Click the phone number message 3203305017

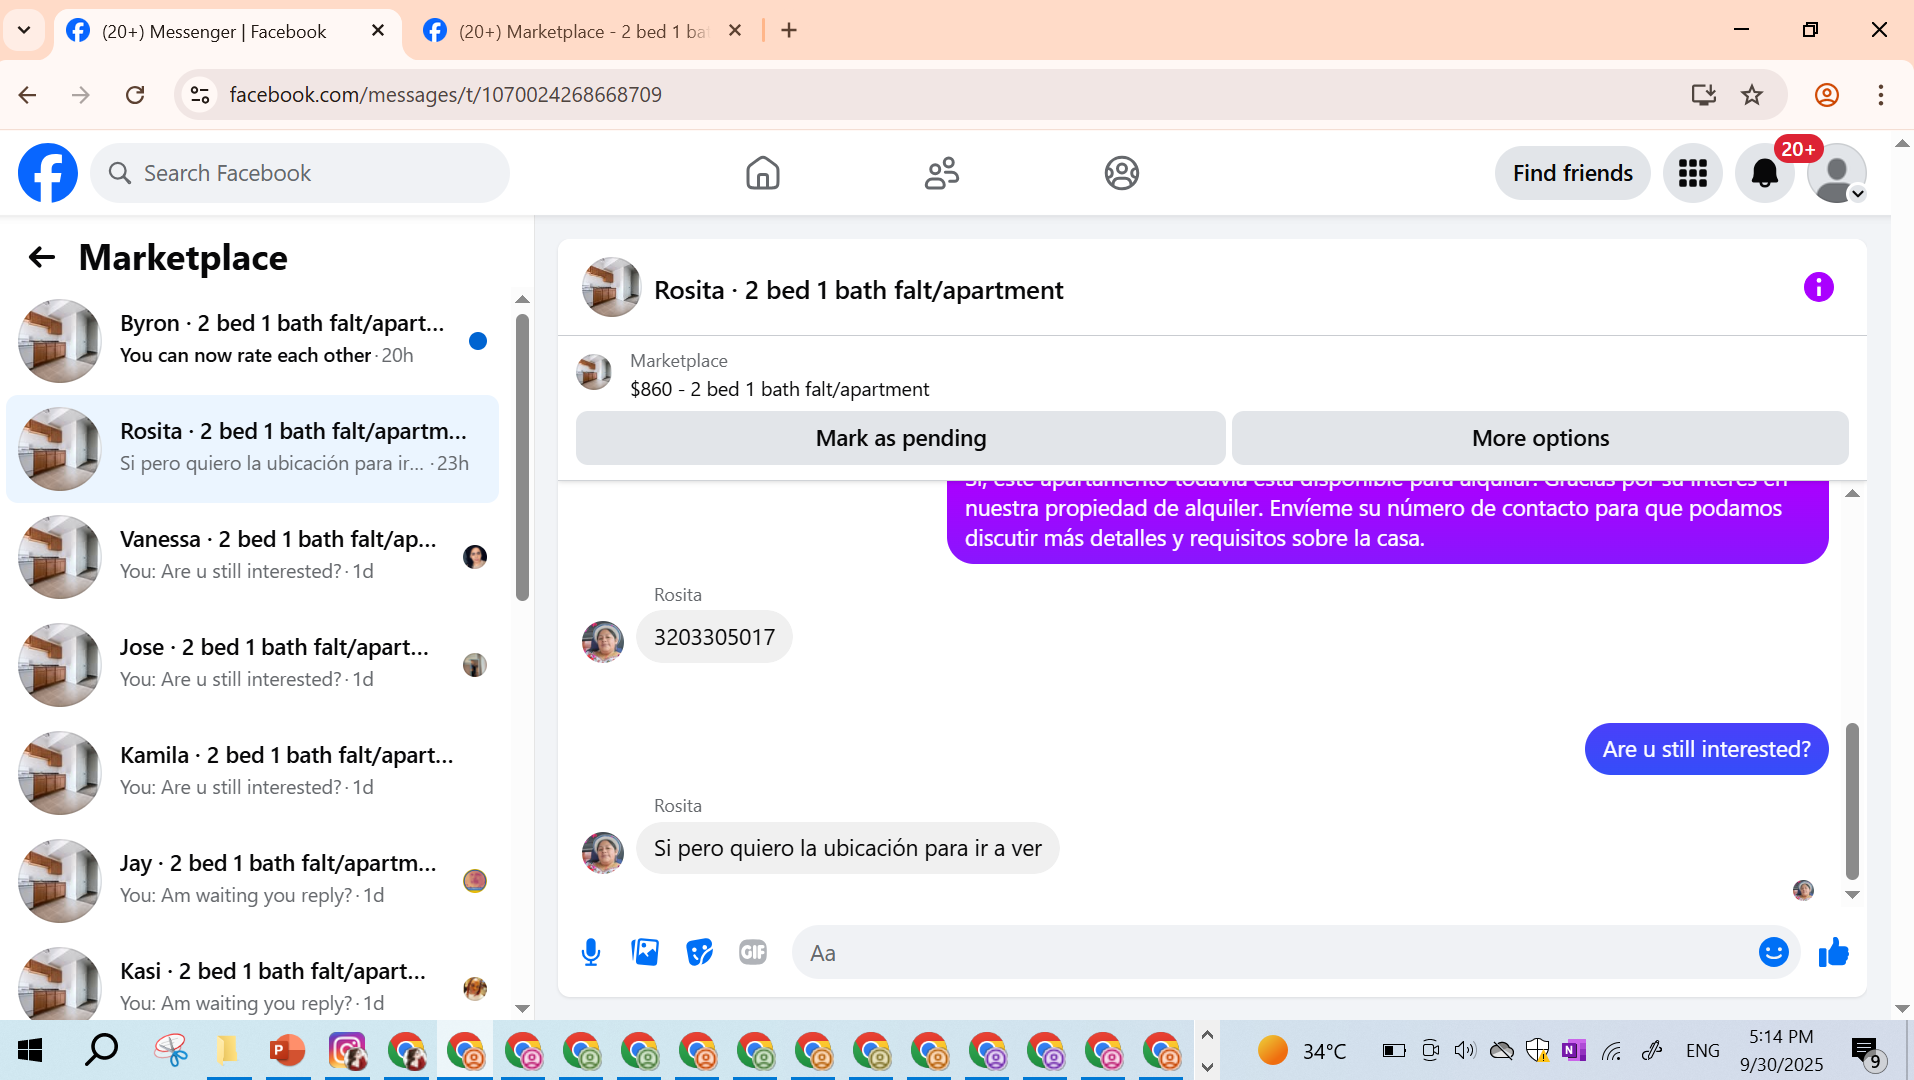coord(714,637)
